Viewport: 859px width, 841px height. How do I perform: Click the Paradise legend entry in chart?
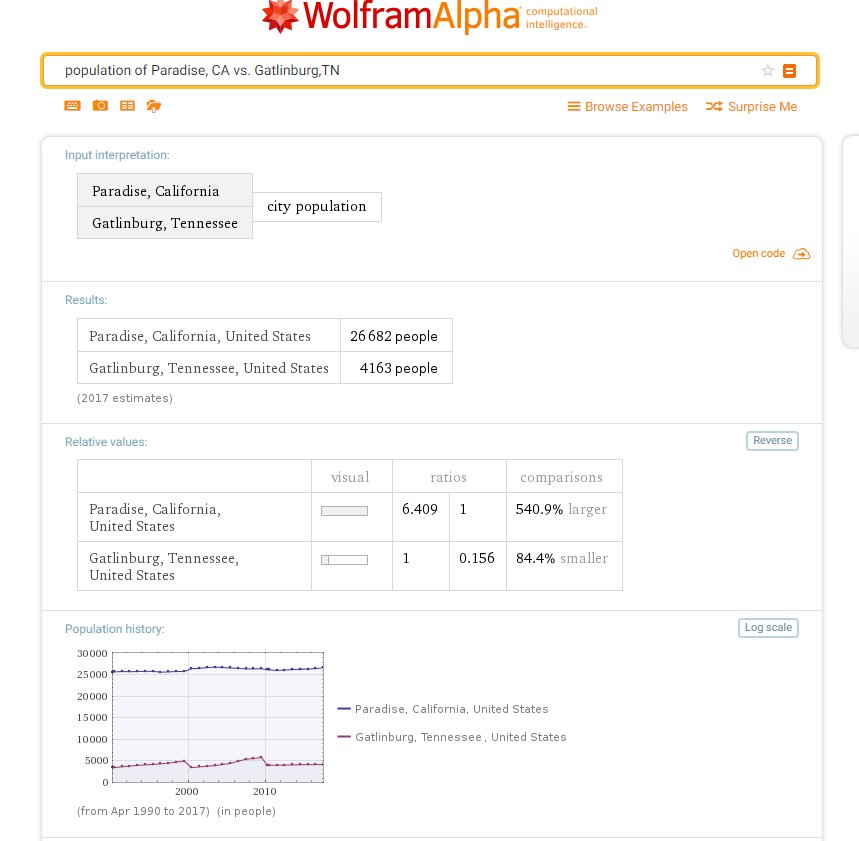point(443,709)
